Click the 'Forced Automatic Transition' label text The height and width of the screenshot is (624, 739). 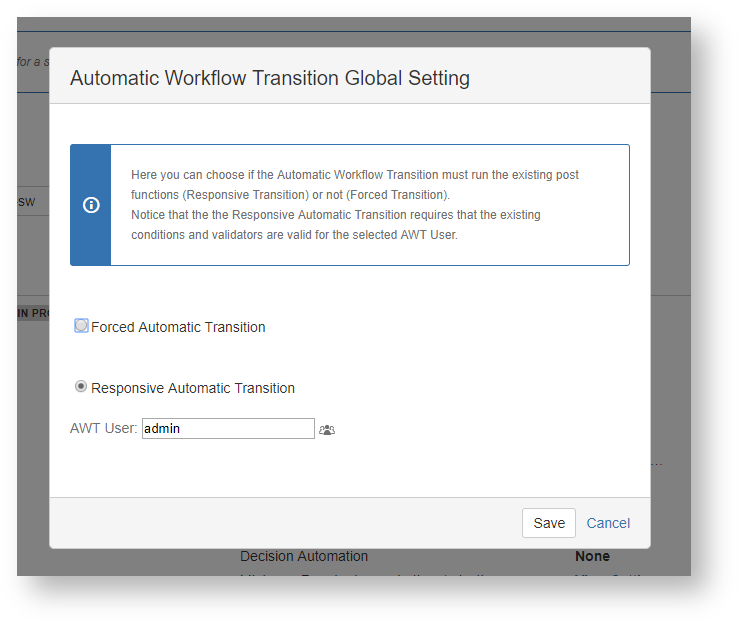tap(178, 327)
